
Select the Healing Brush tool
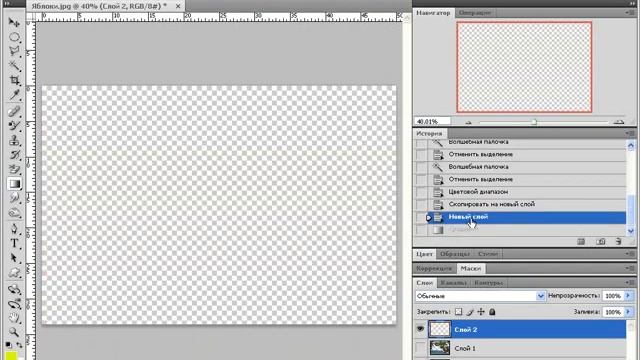pos(14,111)
